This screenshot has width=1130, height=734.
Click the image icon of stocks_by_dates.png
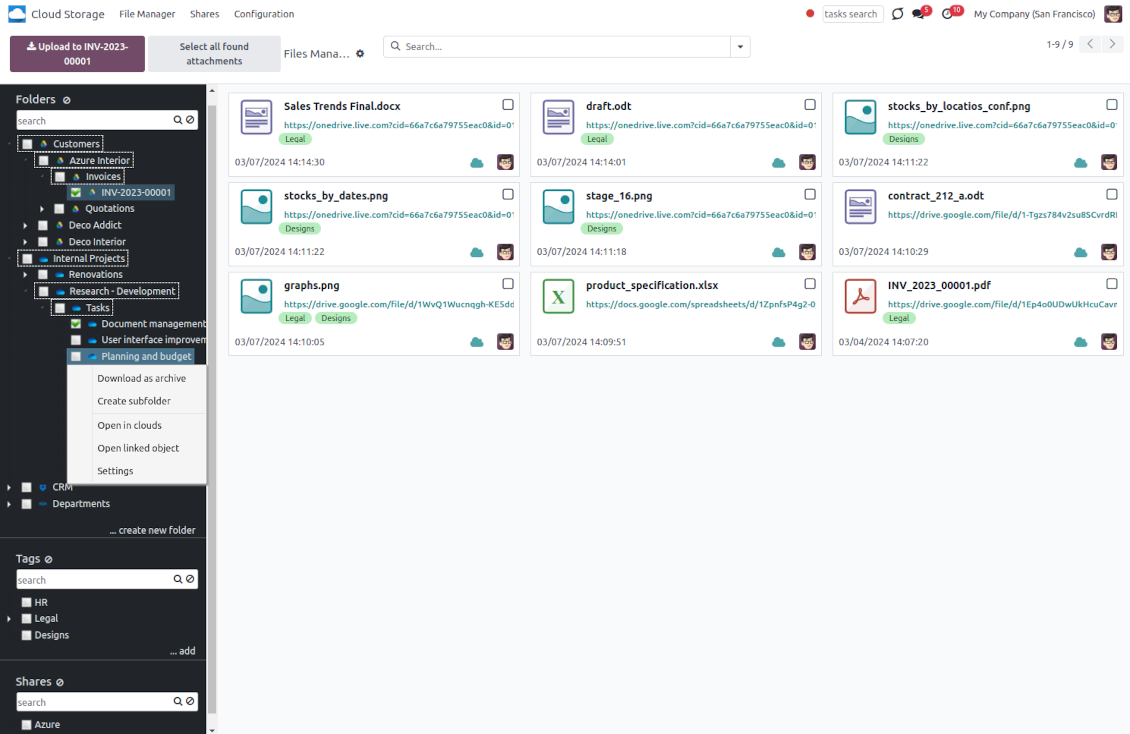(x=257, y=207)
